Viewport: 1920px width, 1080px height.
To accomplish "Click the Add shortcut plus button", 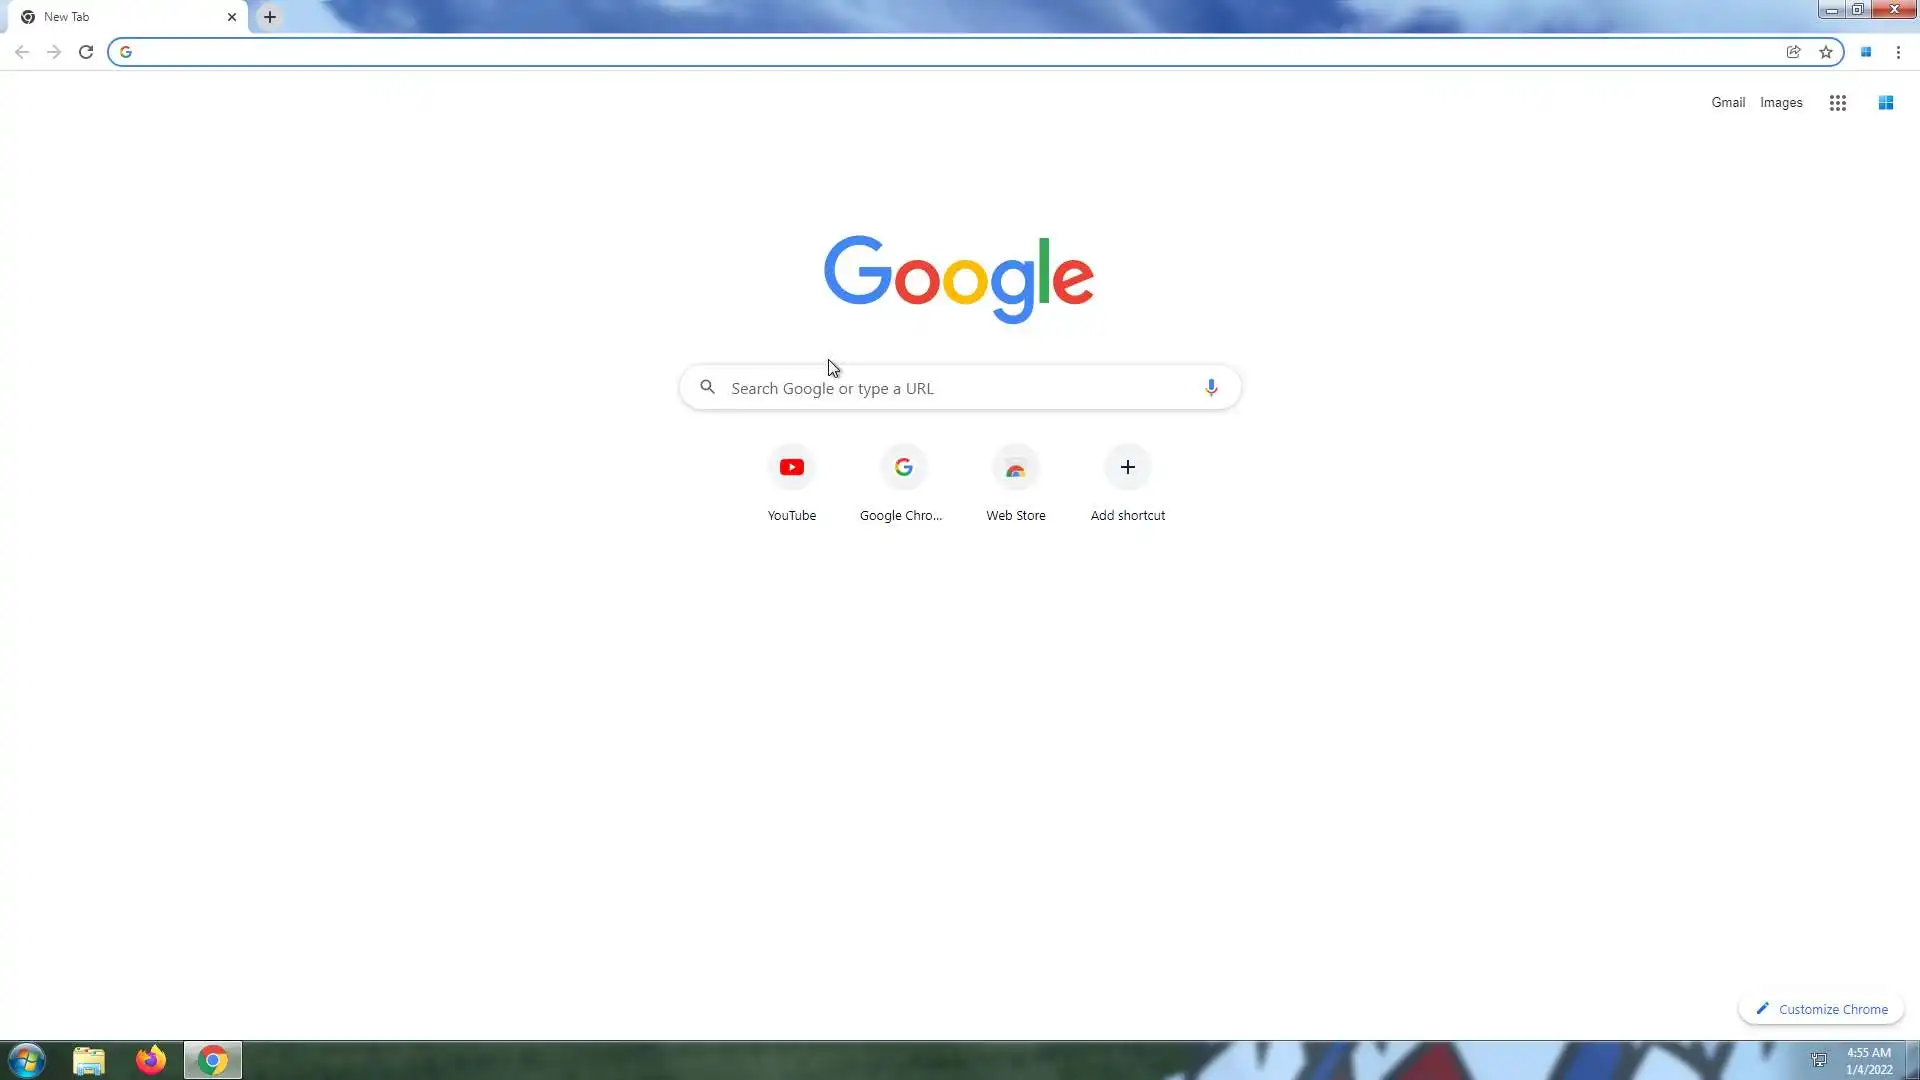I will (1127, 468).
